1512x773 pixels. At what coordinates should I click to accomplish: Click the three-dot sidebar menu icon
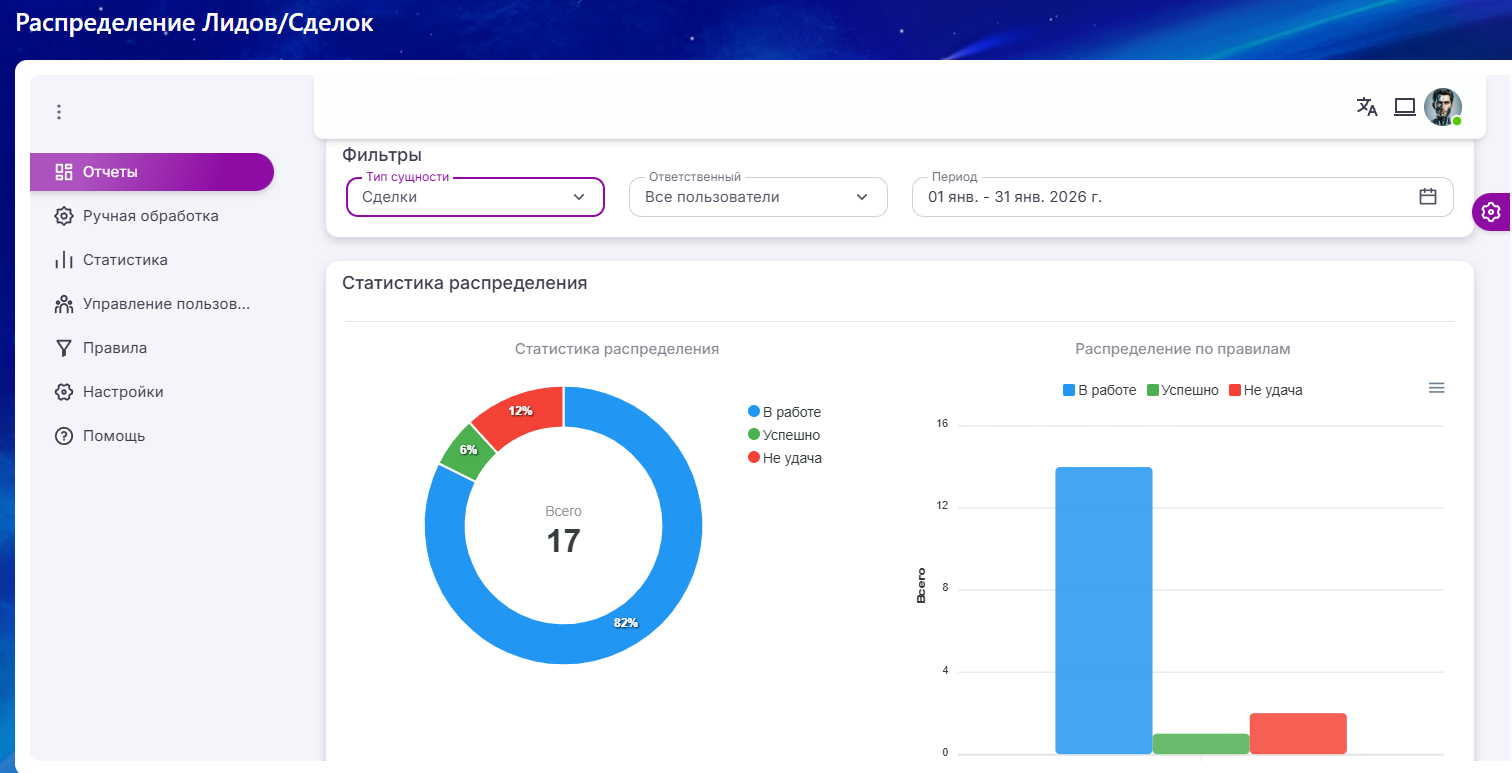[59, 112]
